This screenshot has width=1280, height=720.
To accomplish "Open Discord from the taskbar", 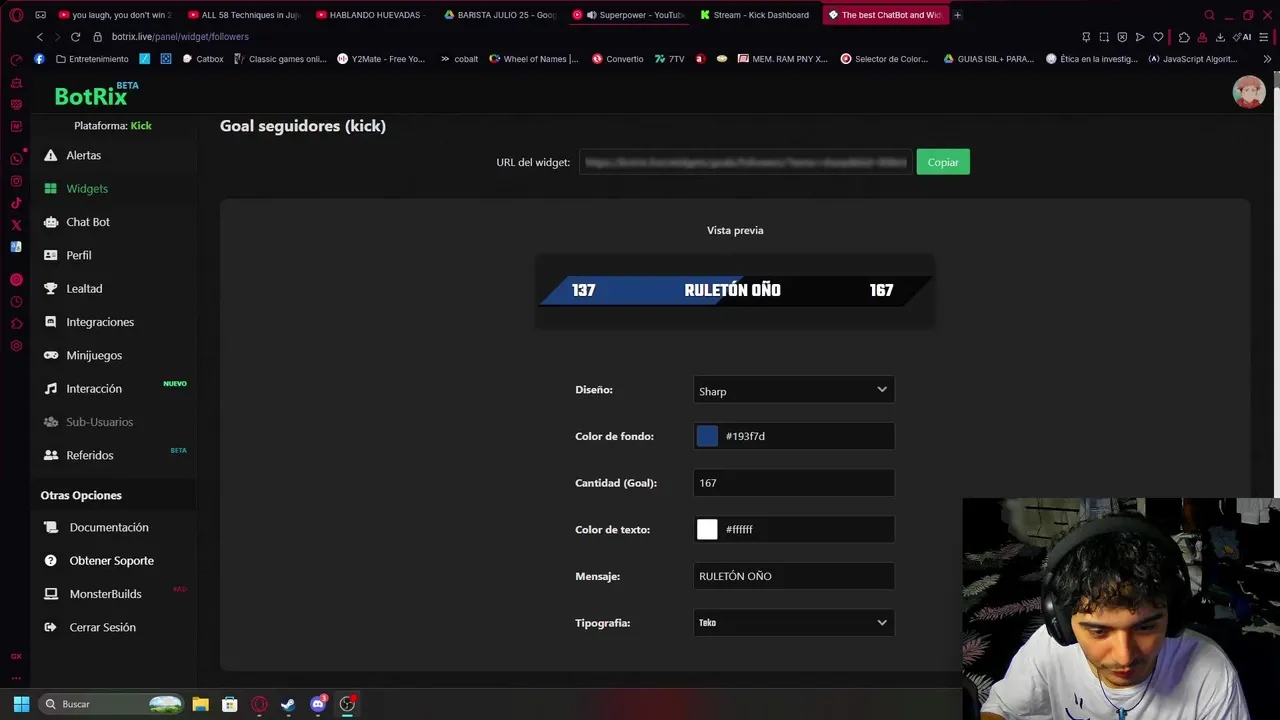I will point(318,704).
